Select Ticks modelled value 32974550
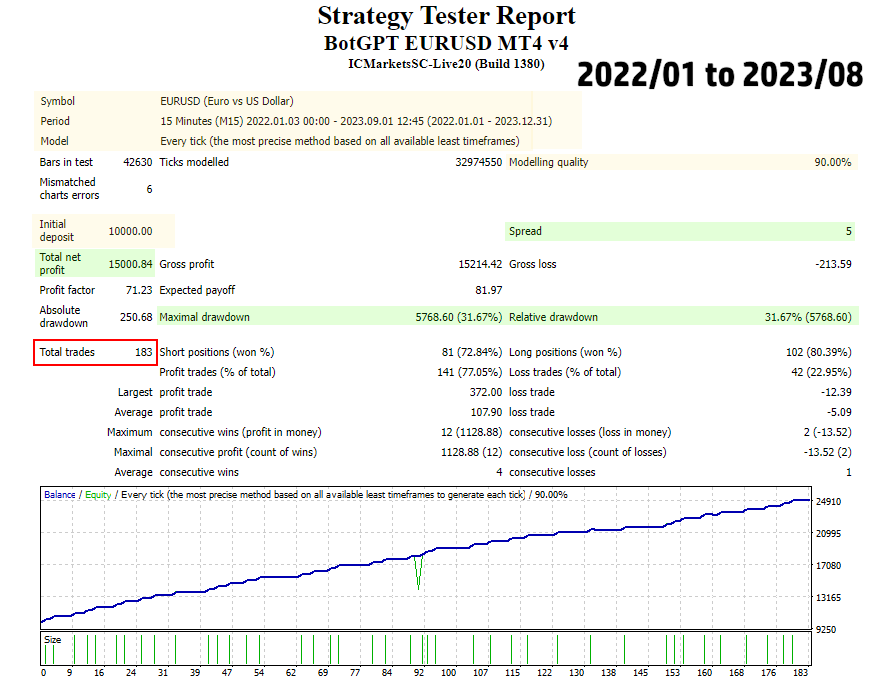Image resolution: width=887 pixels, height=684 pixels. click(x=479, y=162)
